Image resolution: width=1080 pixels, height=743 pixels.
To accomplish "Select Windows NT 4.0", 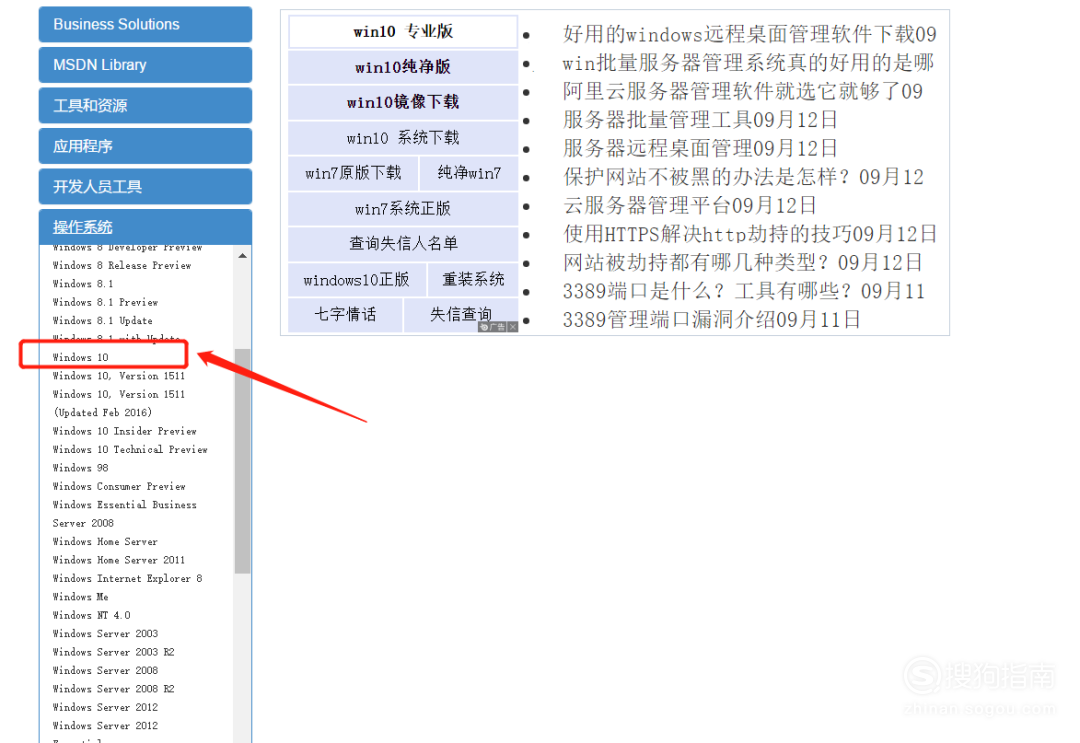I will (92, 616).
